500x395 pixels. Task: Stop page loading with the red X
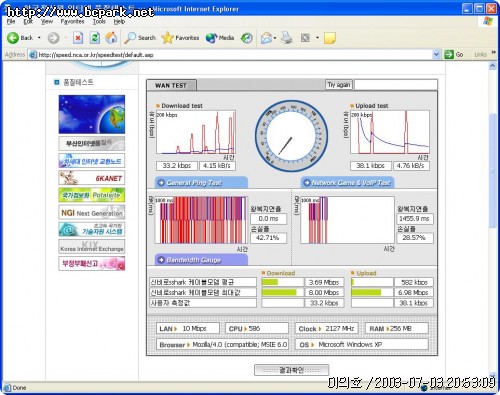point(78,38)
